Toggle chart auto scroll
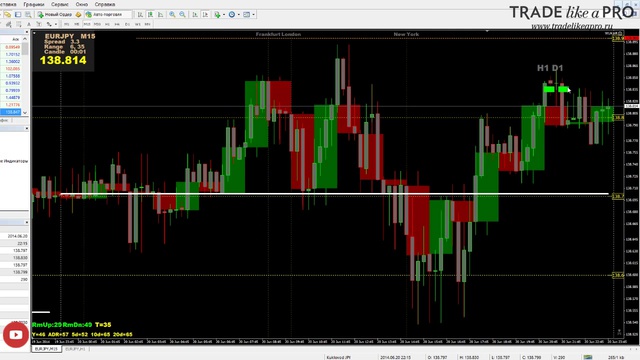 [195, 14]
